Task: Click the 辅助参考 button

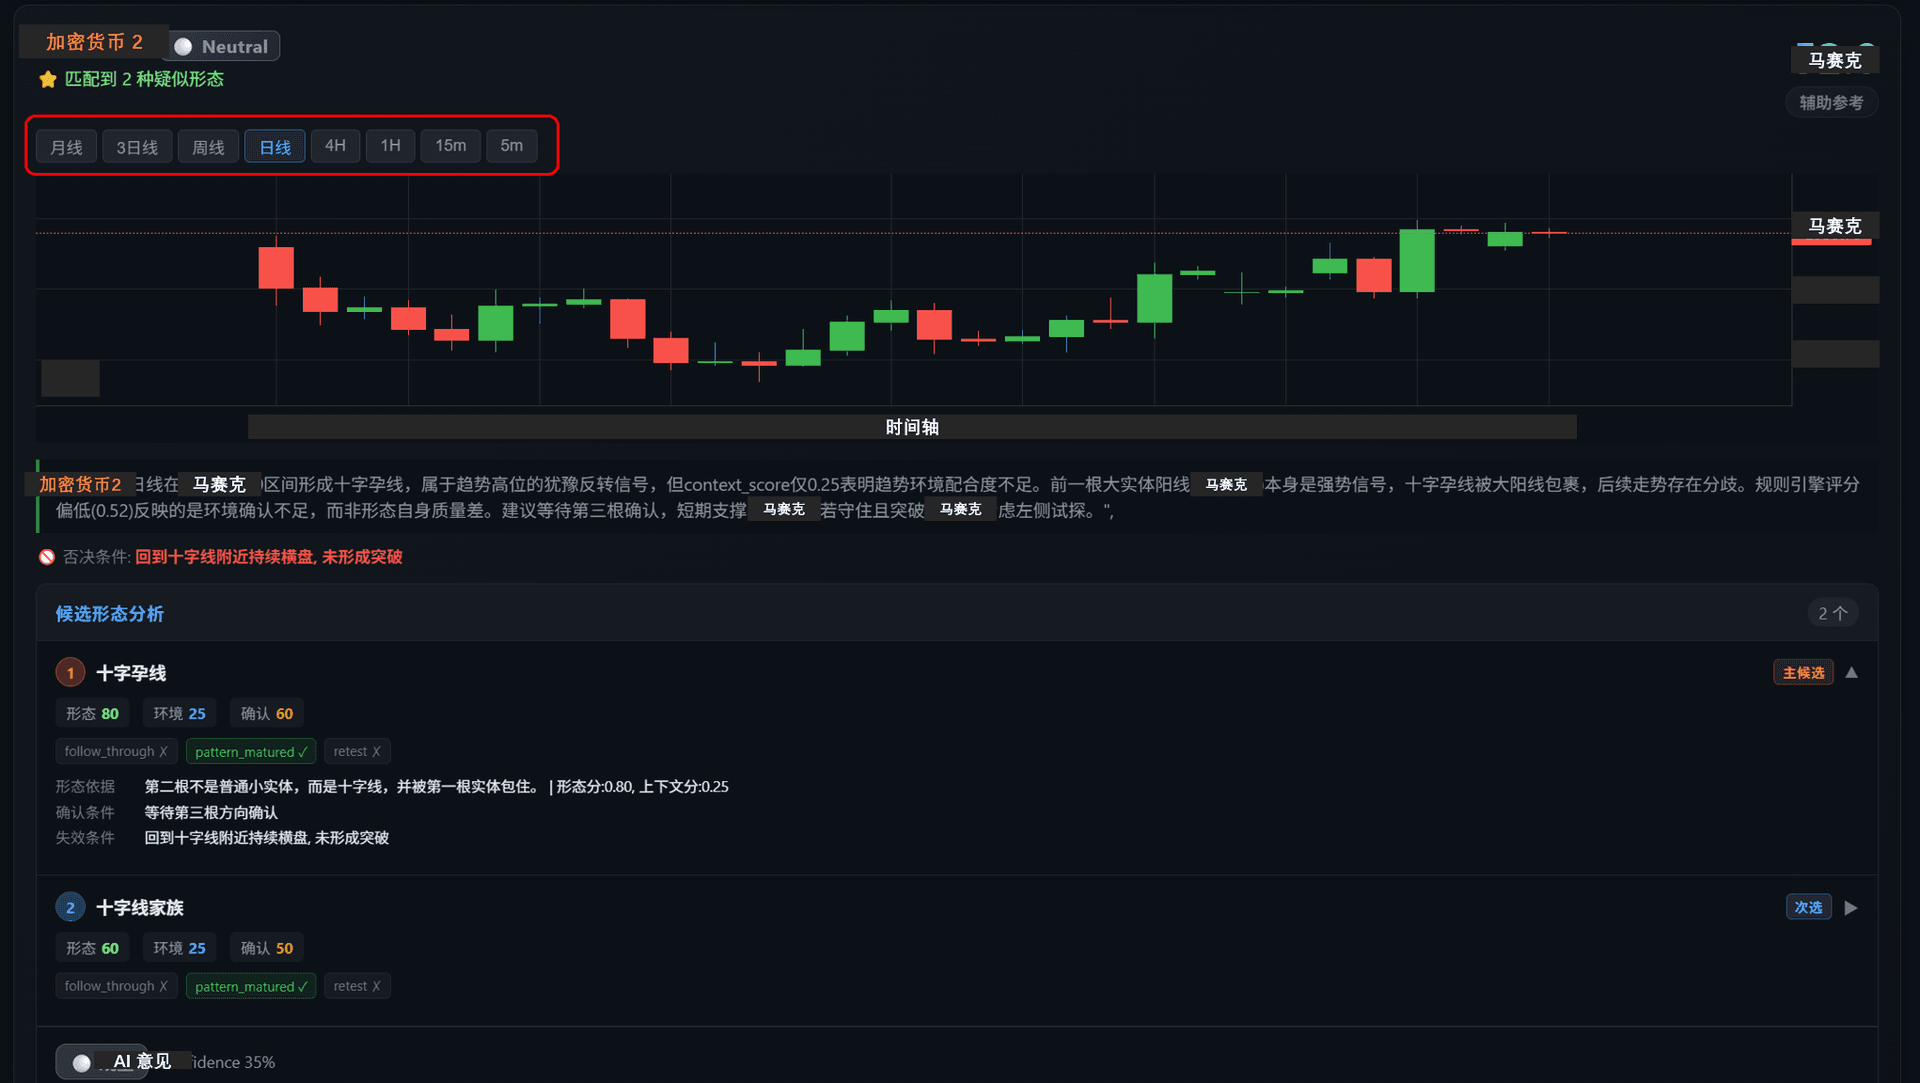Action: click(x=1831, y=102)
